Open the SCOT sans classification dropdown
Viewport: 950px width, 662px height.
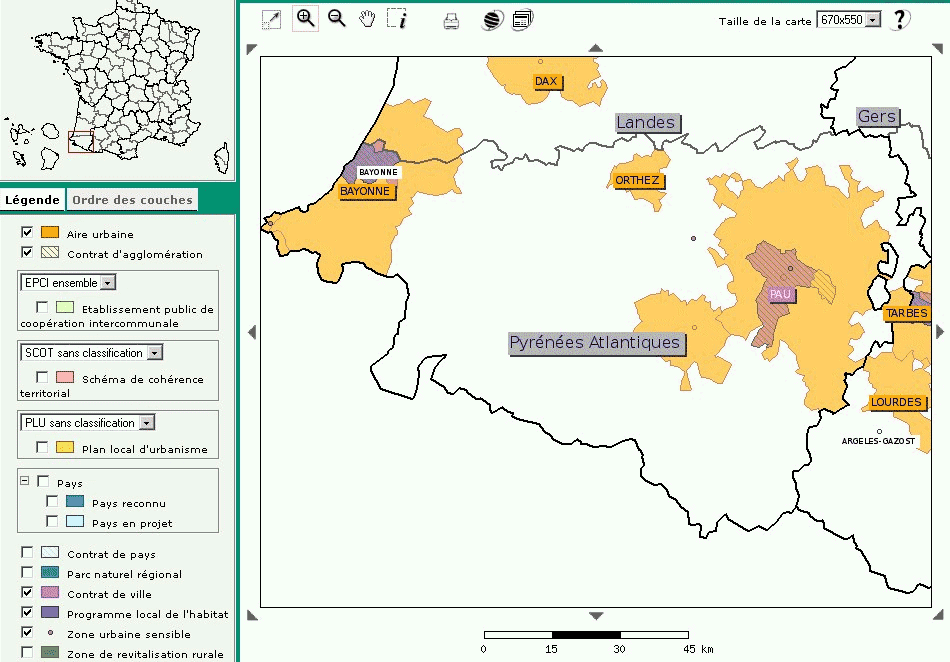tap(91, 353)
